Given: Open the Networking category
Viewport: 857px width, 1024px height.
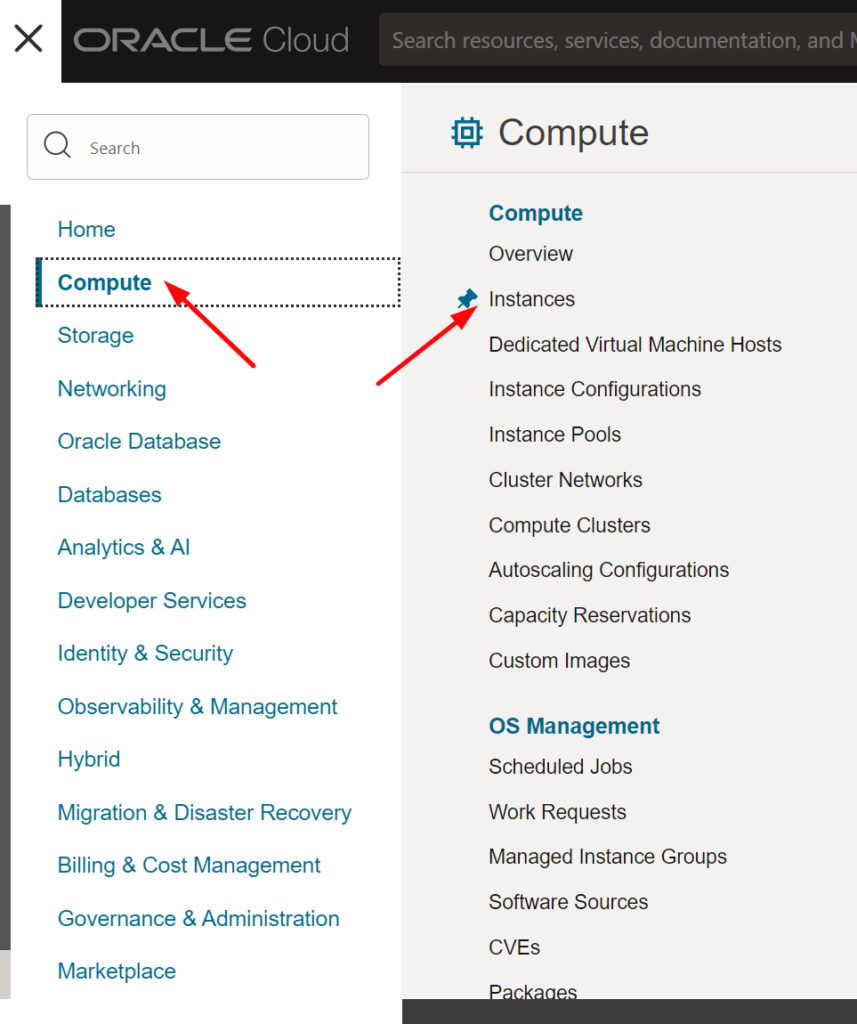Looking at the screenshot, I should 111,388.
